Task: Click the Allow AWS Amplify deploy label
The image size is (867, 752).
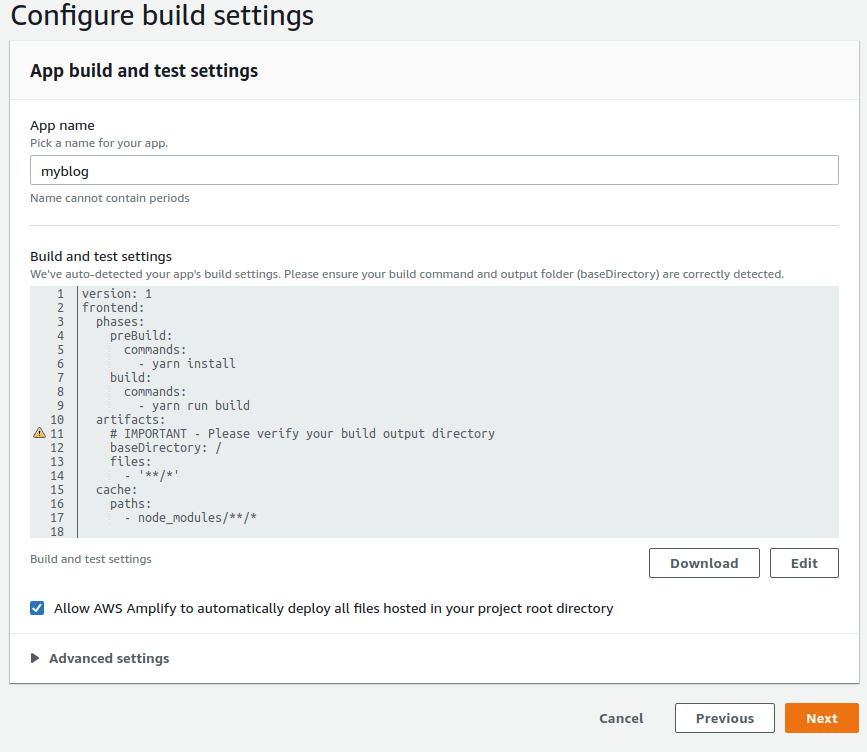Action: 333,608
